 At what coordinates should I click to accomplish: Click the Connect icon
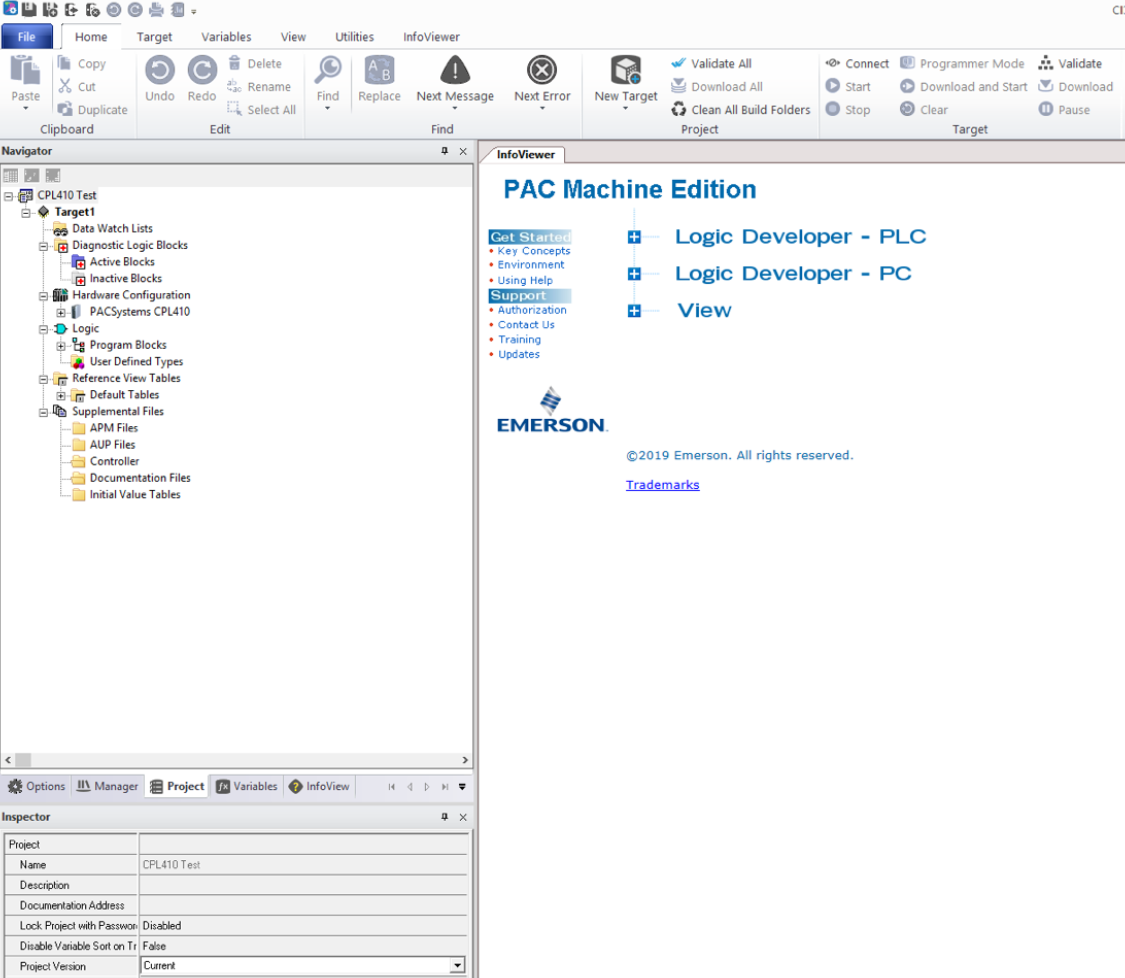click(x=832, y=63)
